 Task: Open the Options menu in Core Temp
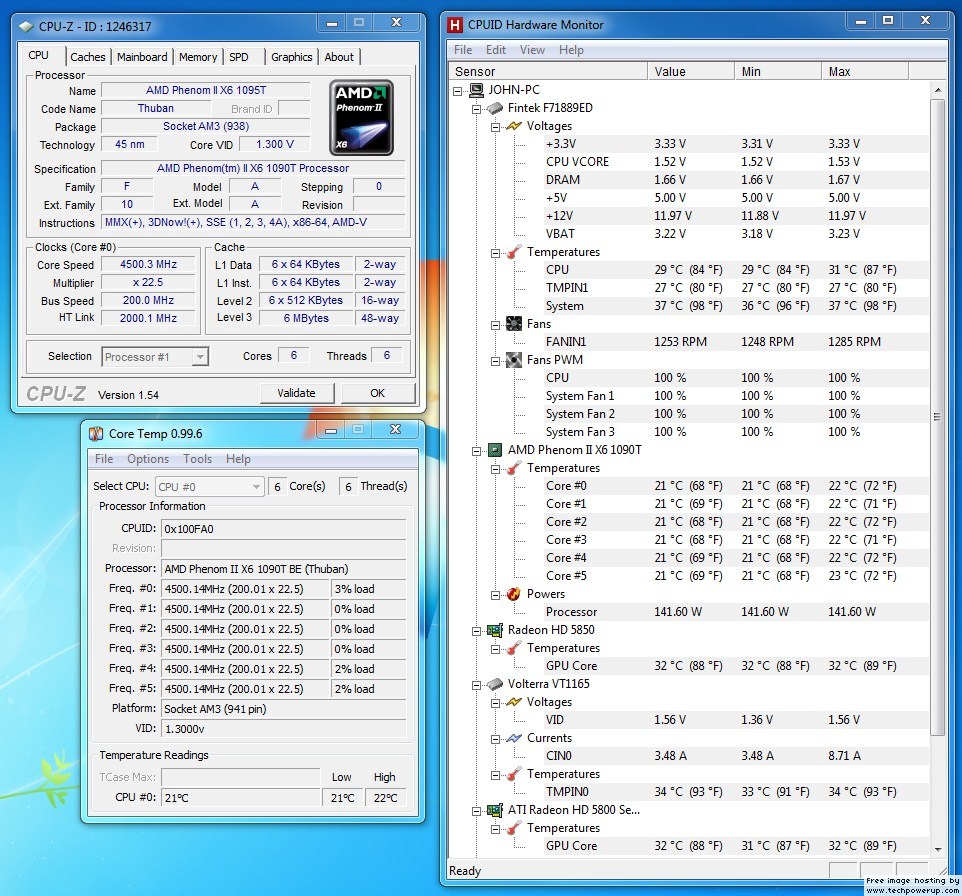click(148, 459)
